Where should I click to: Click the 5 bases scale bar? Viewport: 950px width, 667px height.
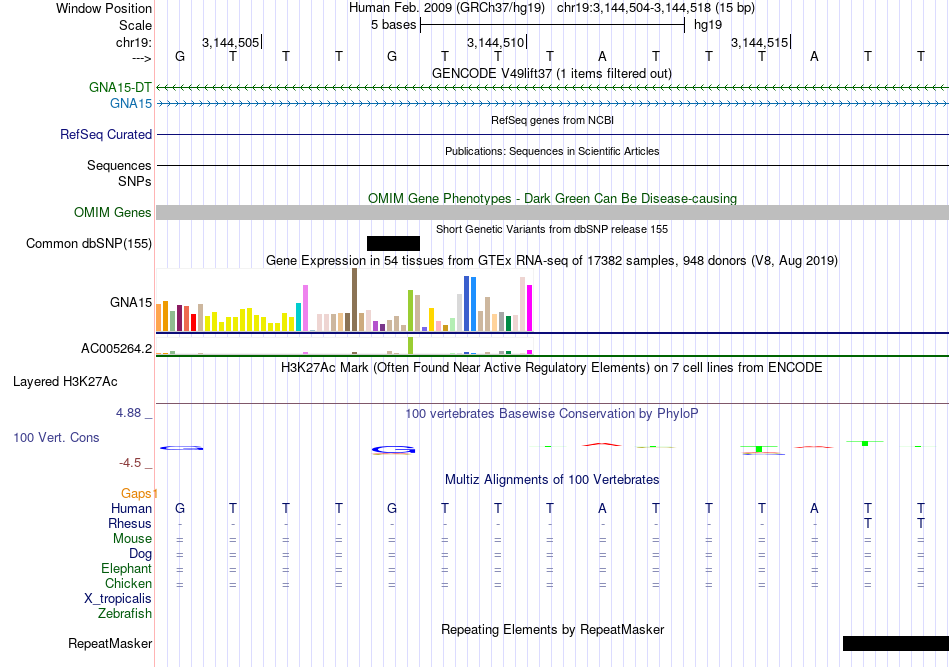[552, 25]
